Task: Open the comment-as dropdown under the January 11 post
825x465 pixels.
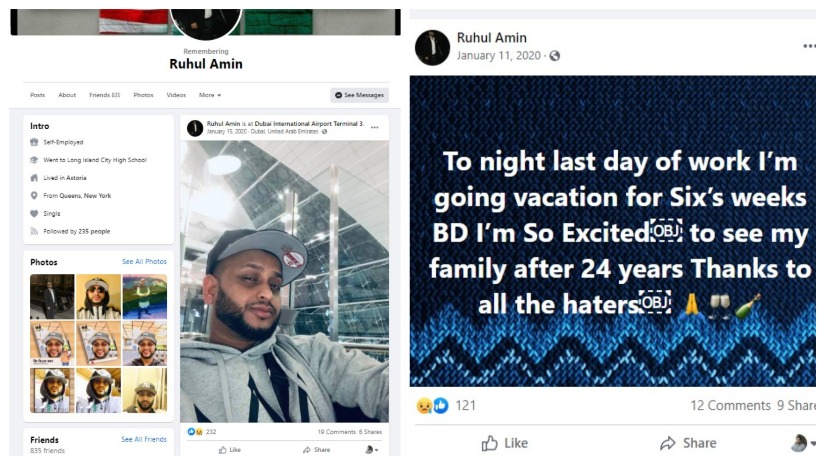Action: tap(802, 443)
